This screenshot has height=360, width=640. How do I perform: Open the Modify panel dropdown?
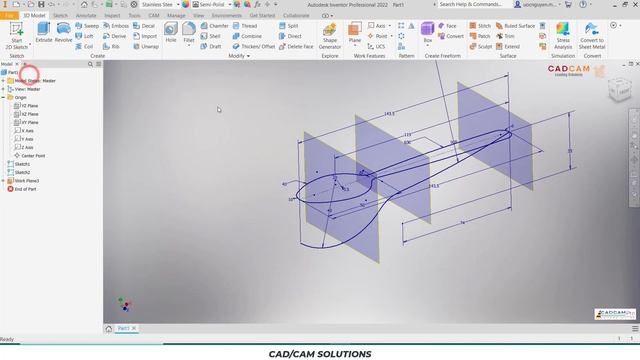pos(239,56)
